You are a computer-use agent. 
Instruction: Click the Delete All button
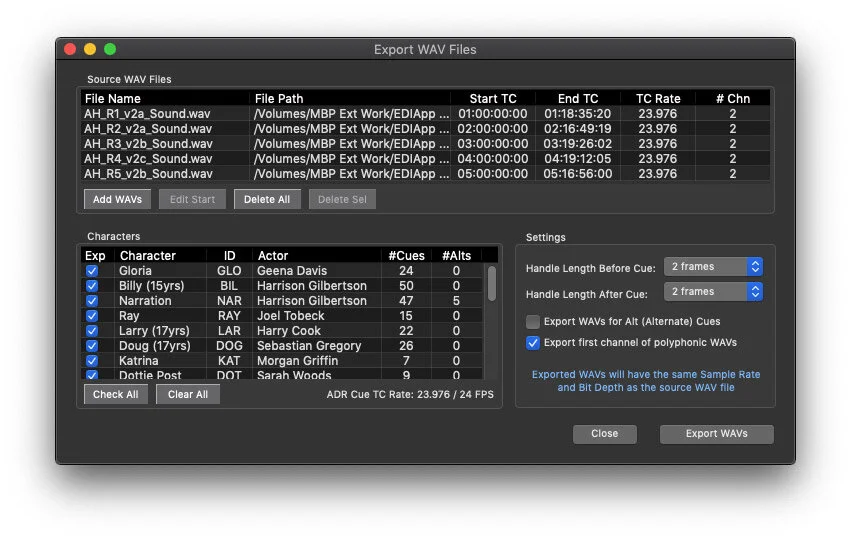click(x=267, y=199)
